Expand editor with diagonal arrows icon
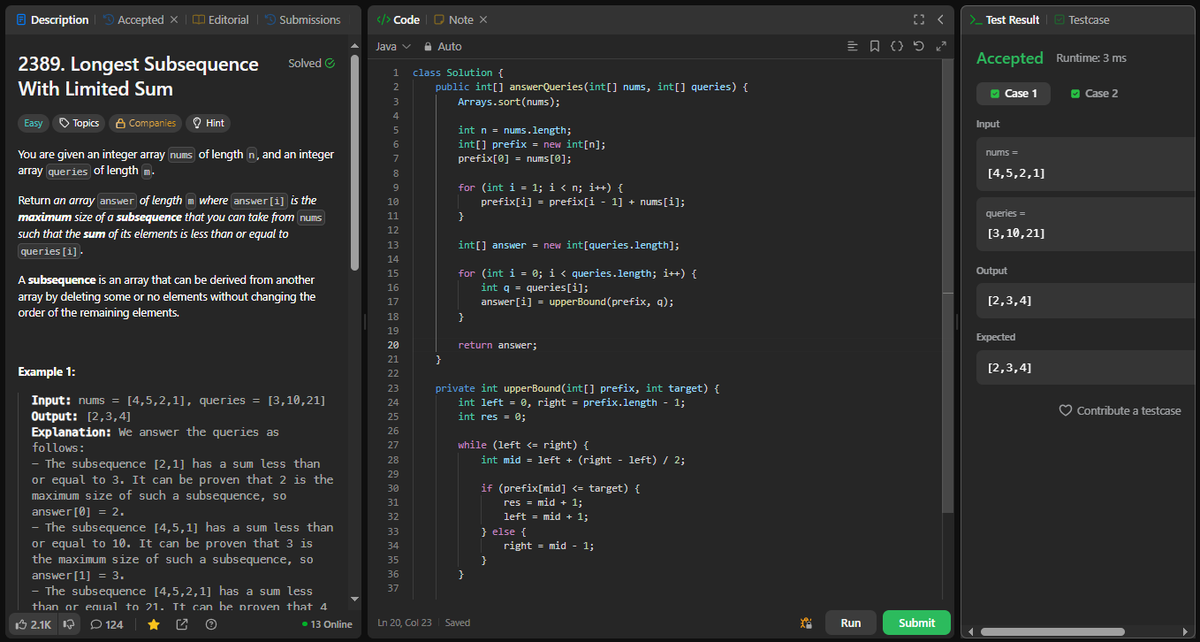This screenshot has width=1200, height=642. click(x=940, y=47)
